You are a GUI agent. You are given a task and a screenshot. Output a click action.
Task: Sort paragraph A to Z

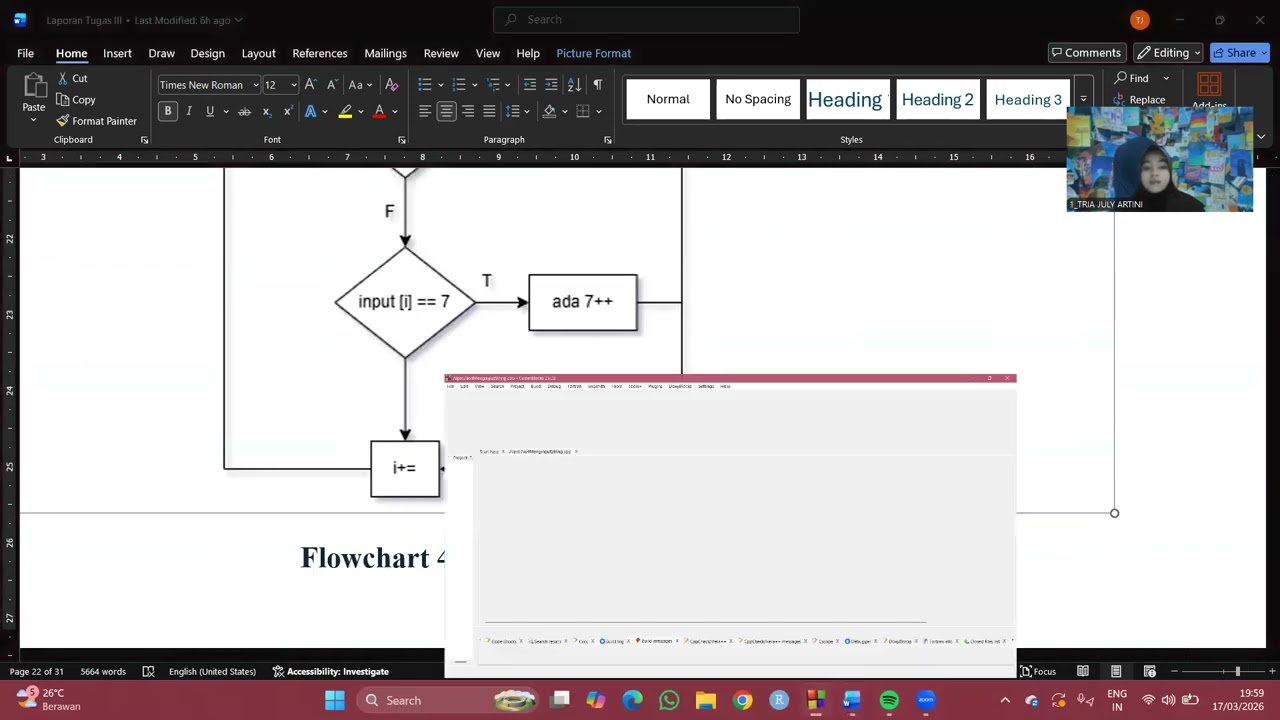(x=574, y=85)
